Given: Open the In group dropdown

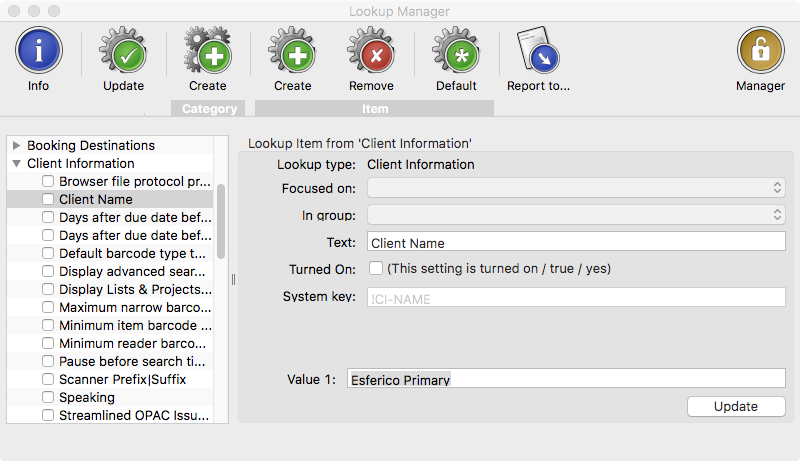Looking at the screenshot, I should click(576, 215).
